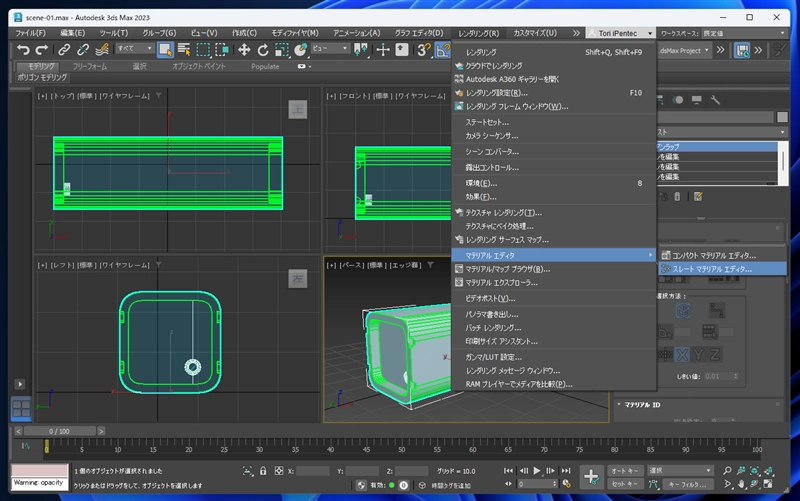The height and width of the screenshot is (501, 800).
Task: Activate the Select Object tool
Action: click(x=165, y=49)
